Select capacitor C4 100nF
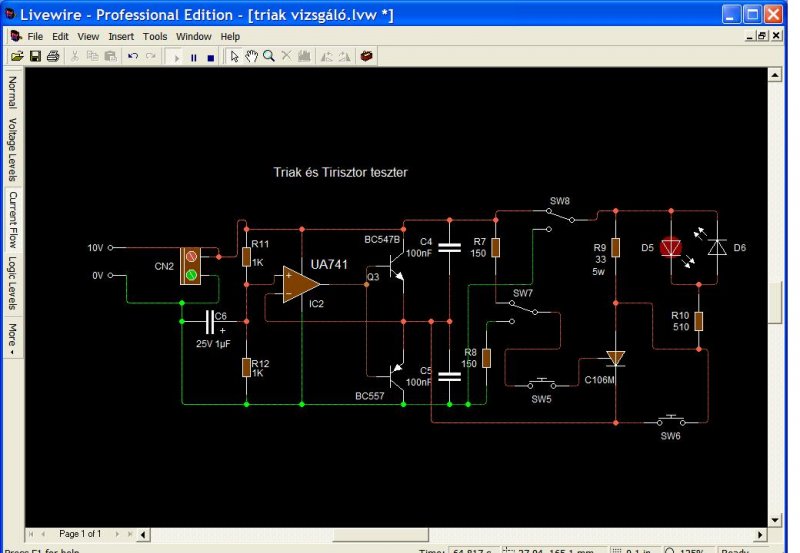800x553 pixels. (449, 247)
